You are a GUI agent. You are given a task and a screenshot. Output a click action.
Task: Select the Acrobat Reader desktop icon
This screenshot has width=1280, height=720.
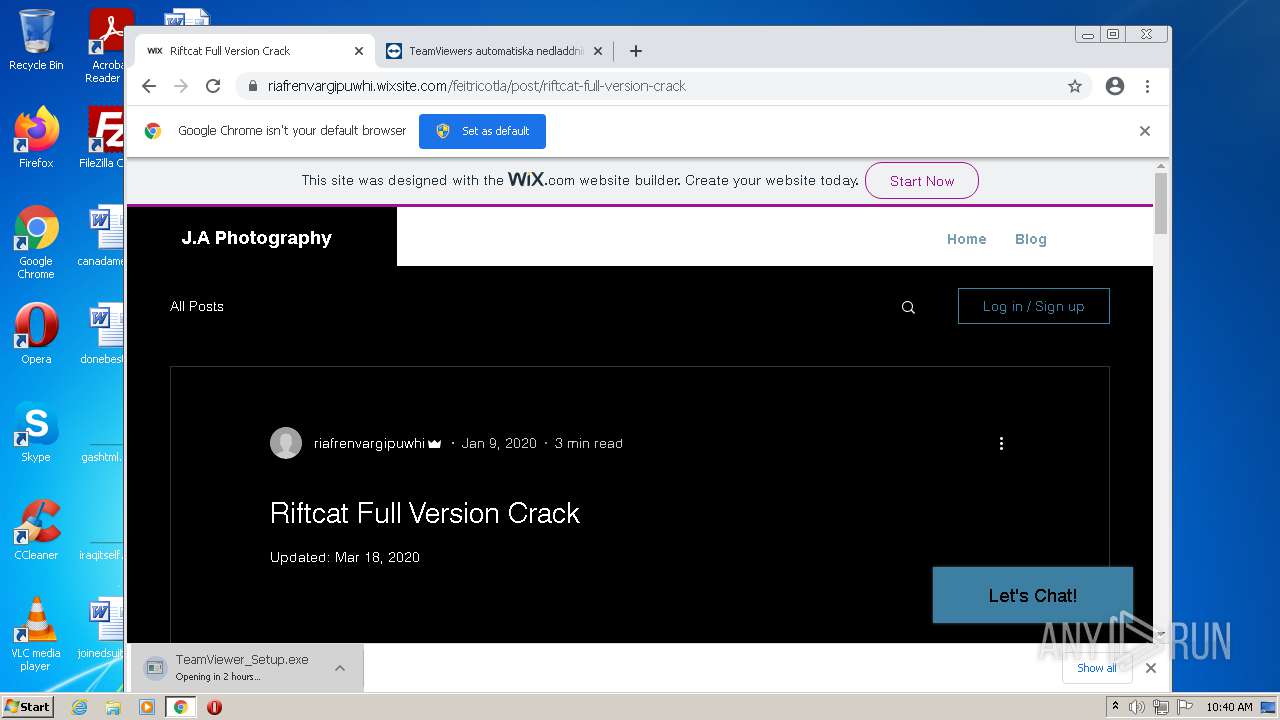(x=106, y=46)
